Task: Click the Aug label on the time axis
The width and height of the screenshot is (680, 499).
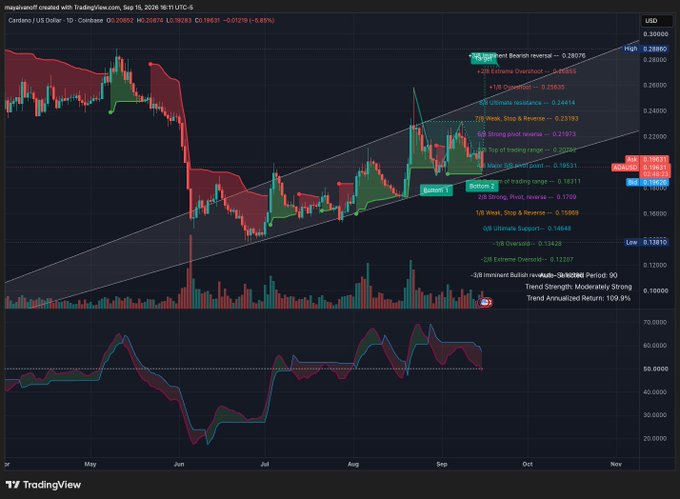Action: pyautogui.click(x=353, y=464)
